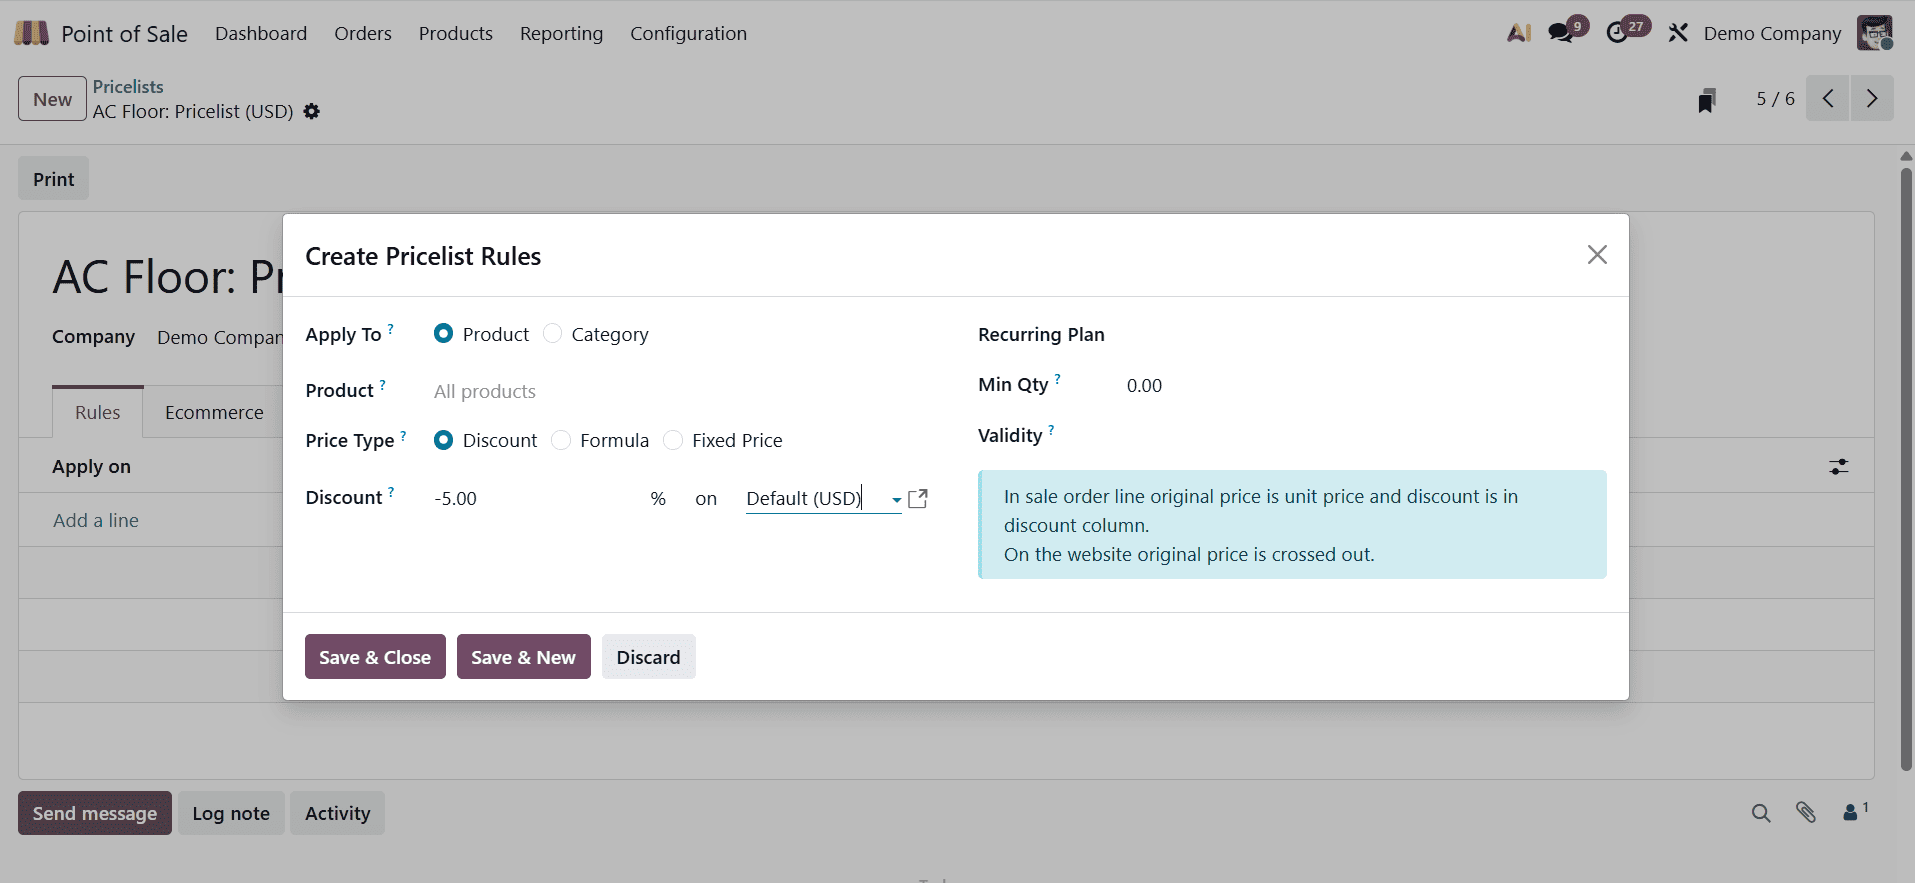Open the AI assistant icon in top bar
This screenshot has height=883, width=1915.
[x=1519, y=33]
